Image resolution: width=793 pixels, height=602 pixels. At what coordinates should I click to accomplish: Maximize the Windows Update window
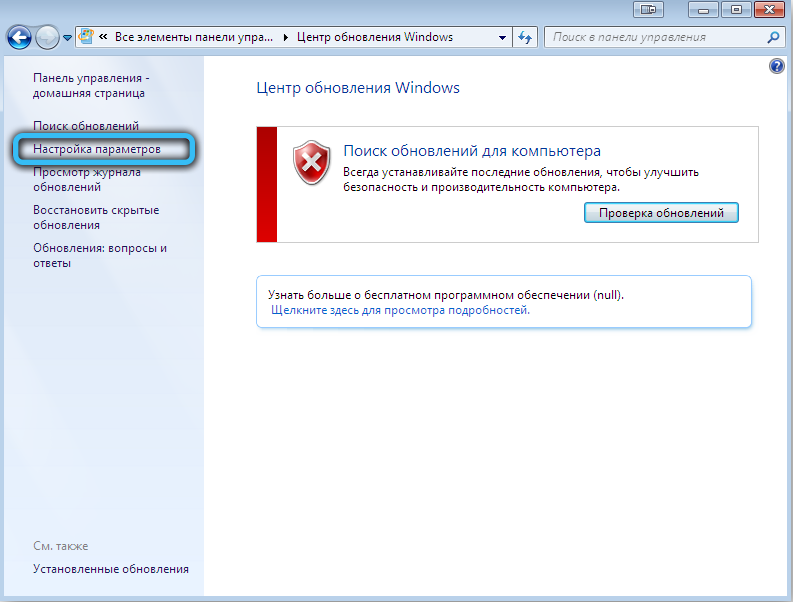[736, 10]
